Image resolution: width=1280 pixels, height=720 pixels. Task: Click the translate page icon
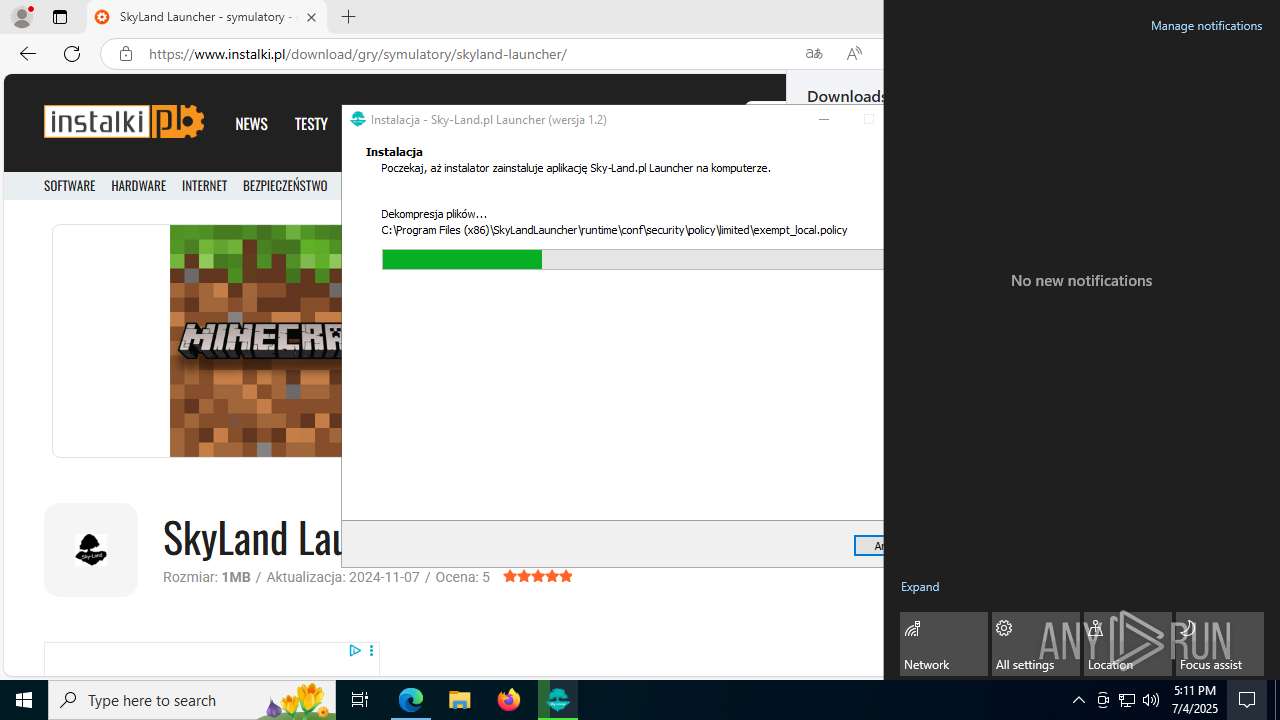(x=814, y=54)
